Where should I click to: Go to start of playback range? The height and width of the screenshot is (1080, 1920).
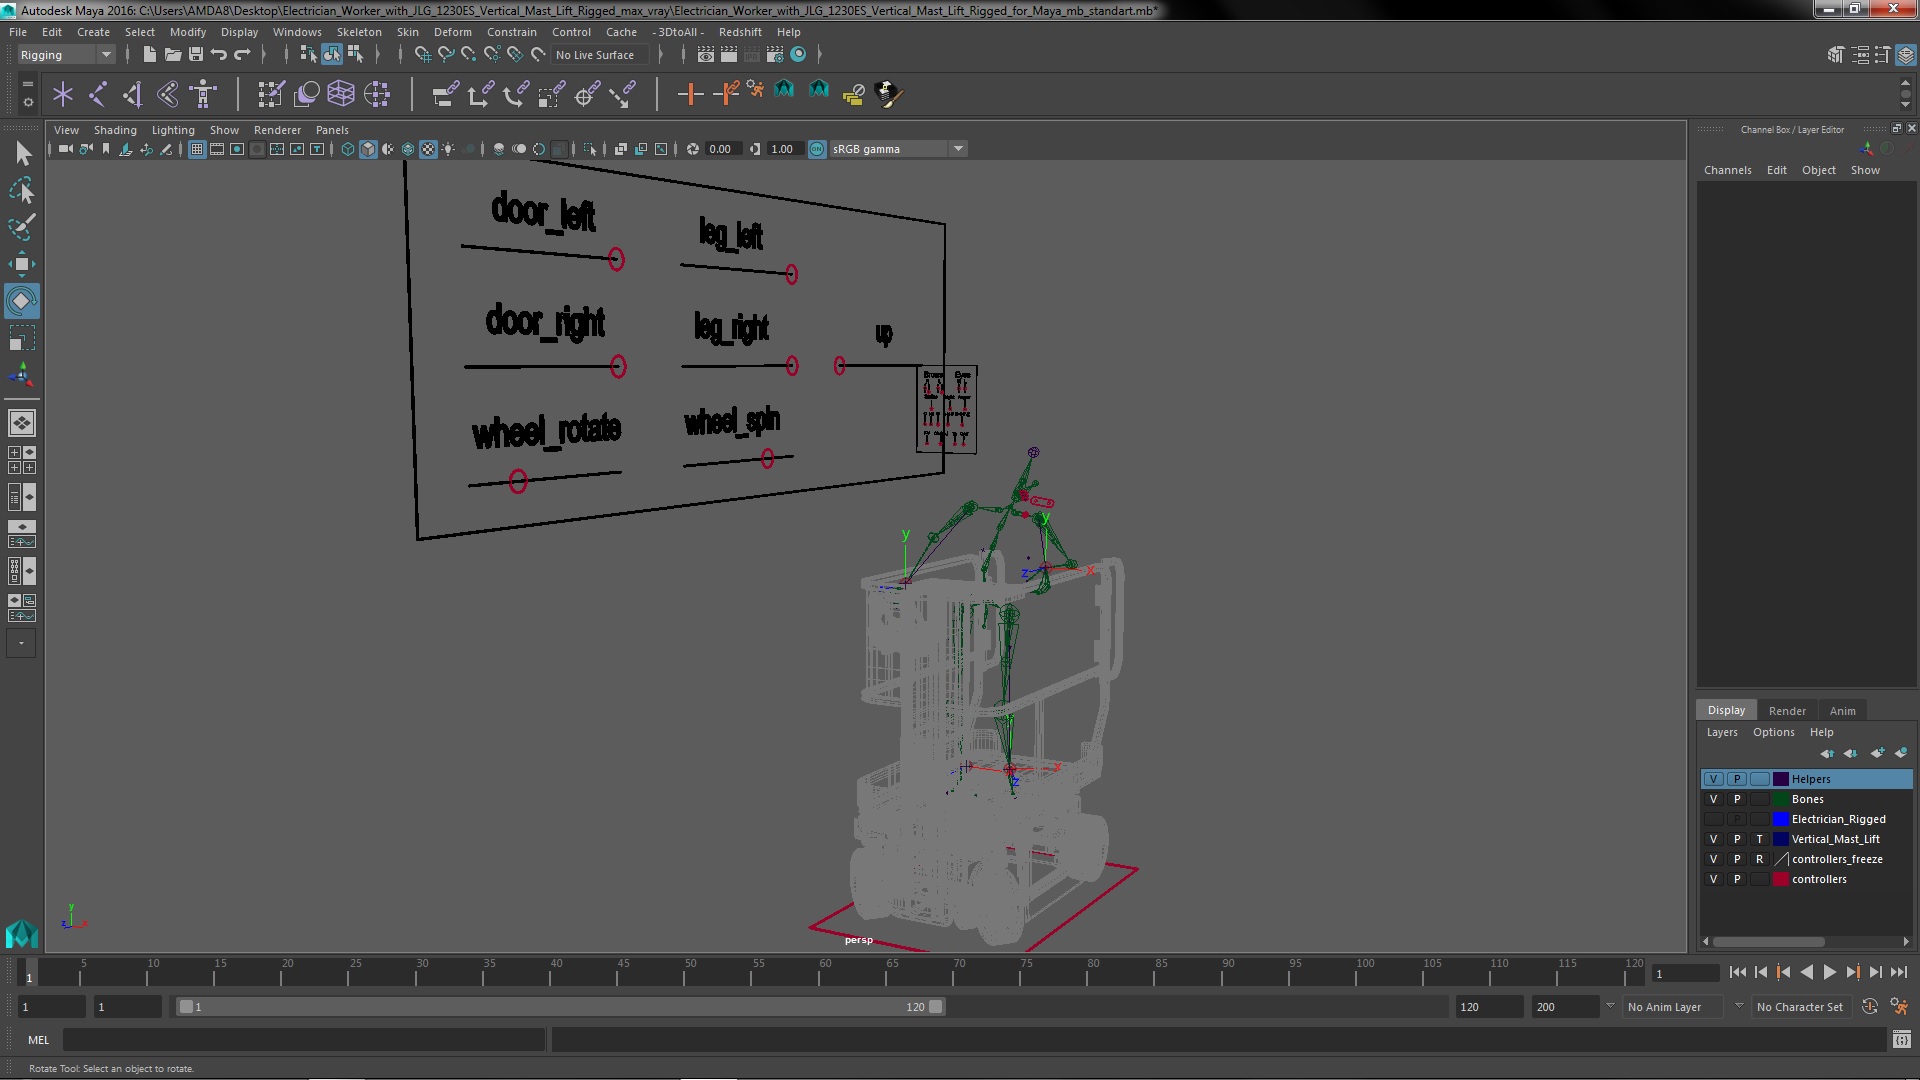pyautogui.click(x=1737, y=972)
